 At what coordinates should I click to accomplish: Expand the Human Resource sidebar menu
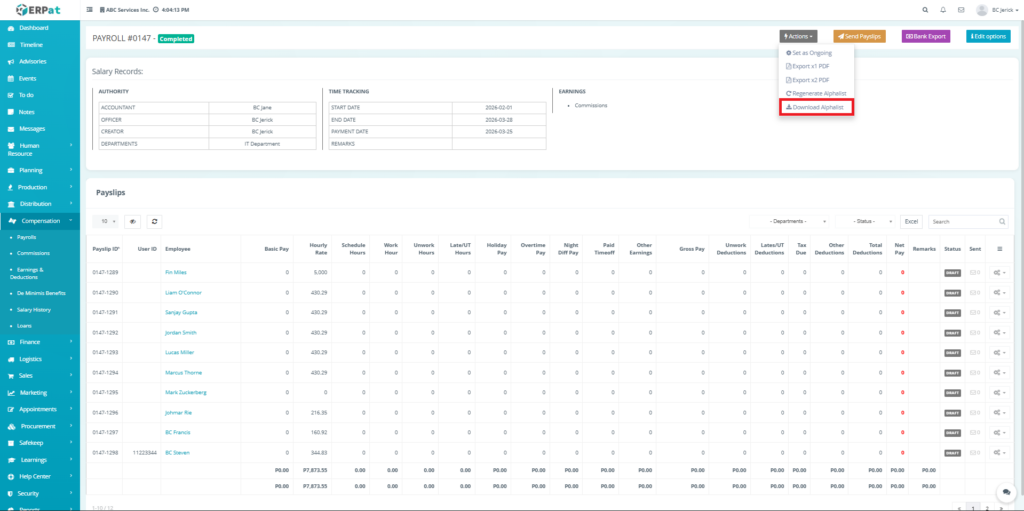point(40,149)
